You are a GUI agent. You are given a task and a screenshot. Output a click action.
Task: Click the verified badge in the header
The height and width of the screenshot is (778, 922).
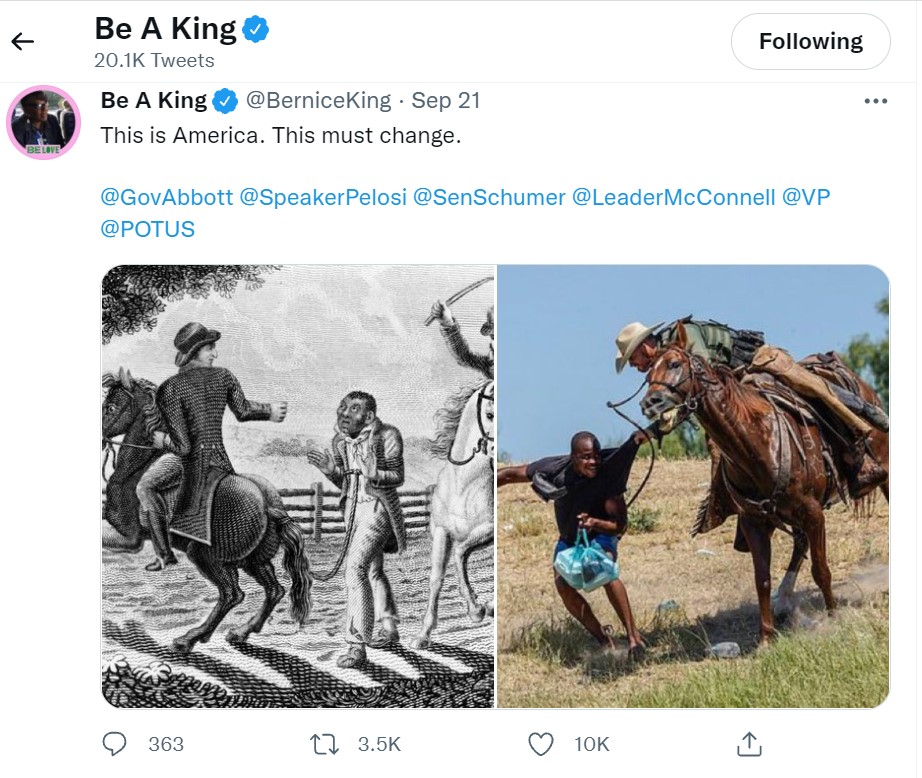[x=257, y=30]
